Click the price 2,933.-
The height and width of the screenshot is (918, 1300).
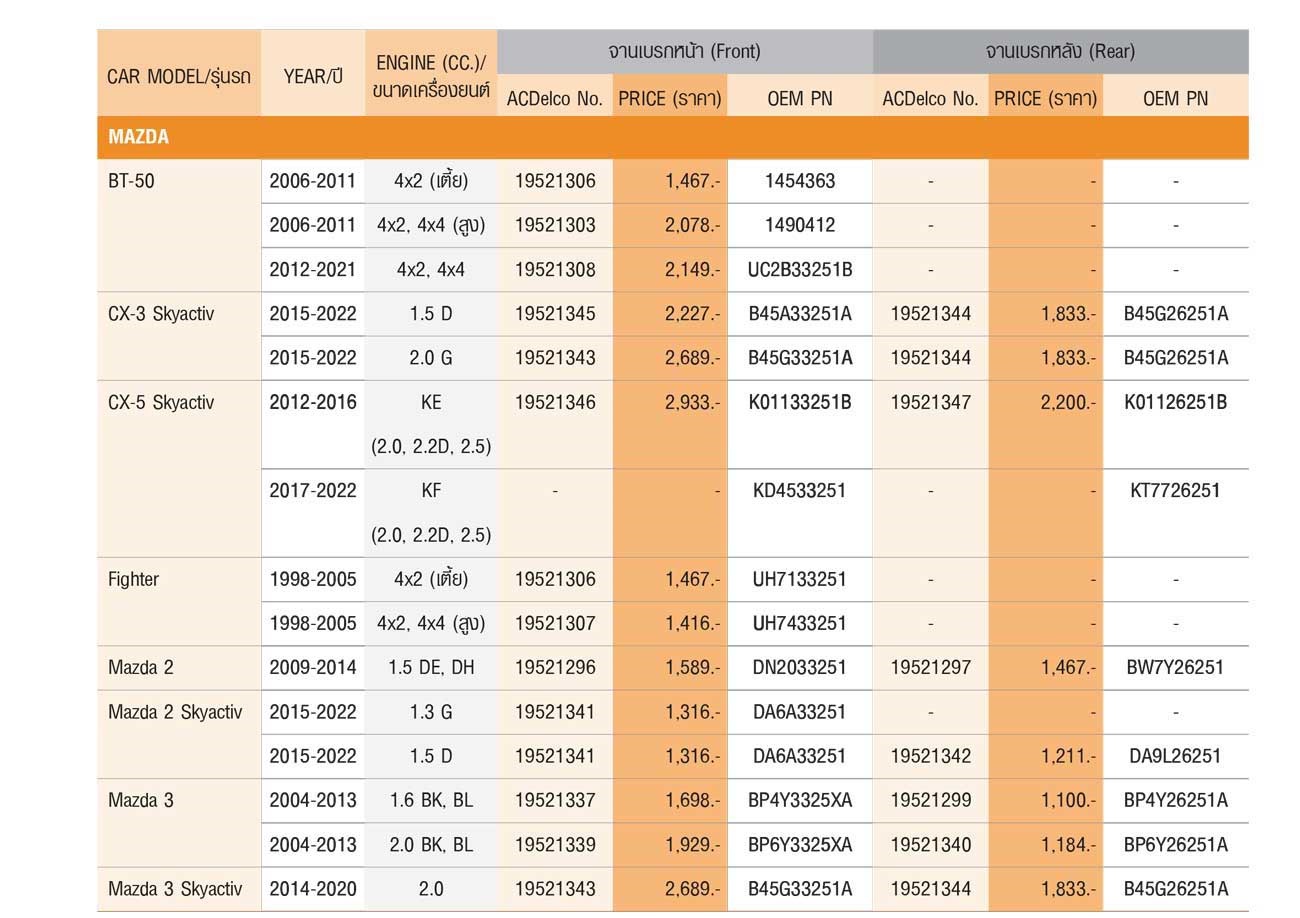point(692,402)
